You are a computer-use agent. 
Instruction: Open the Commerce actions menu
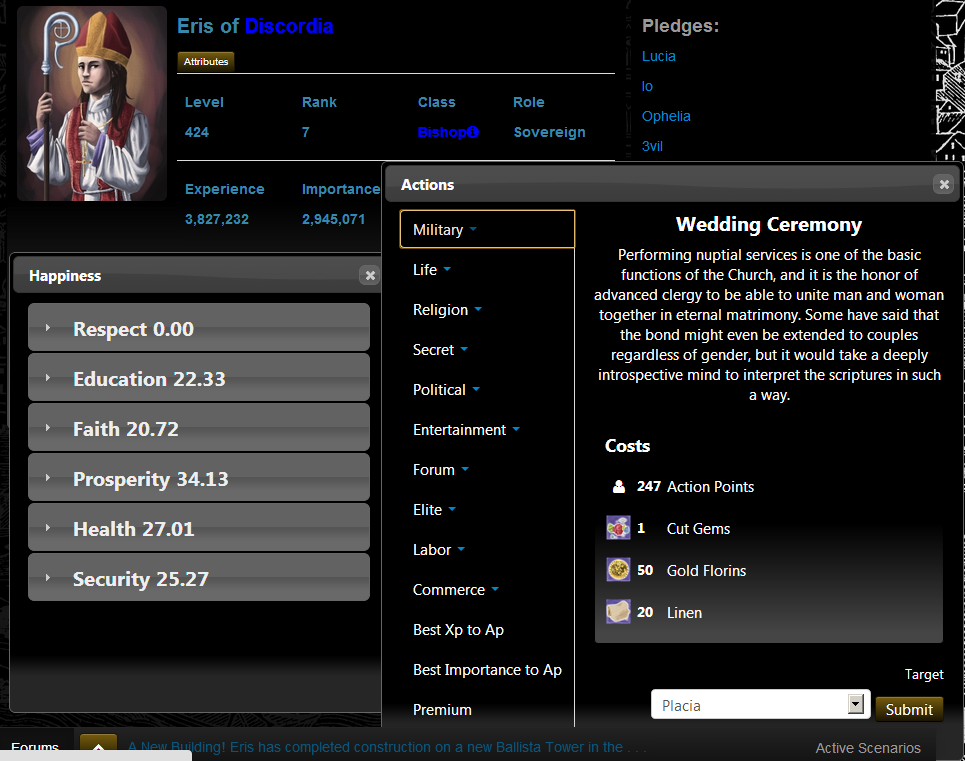[455, 589]
